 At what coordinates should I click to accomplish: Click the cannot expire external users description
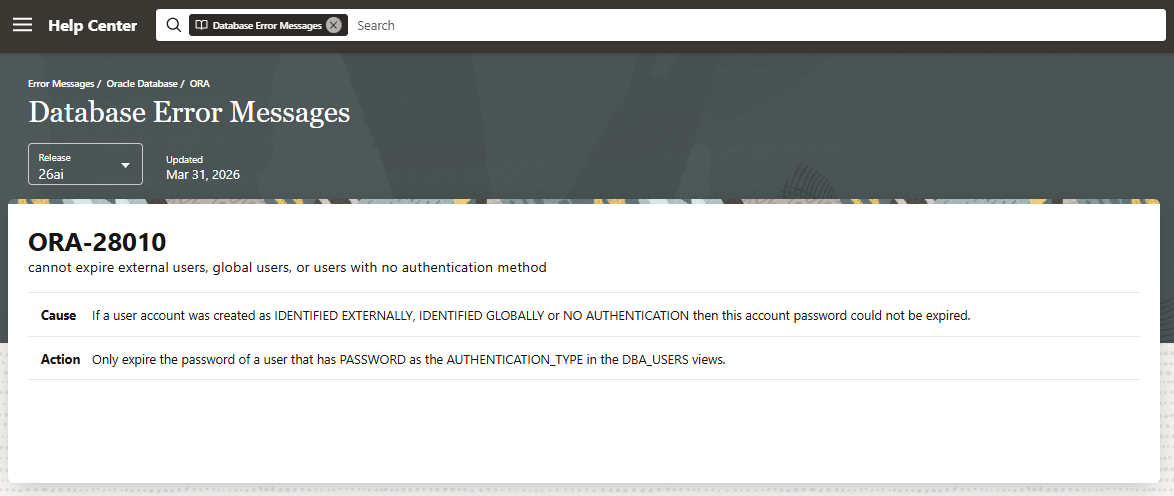288,267
